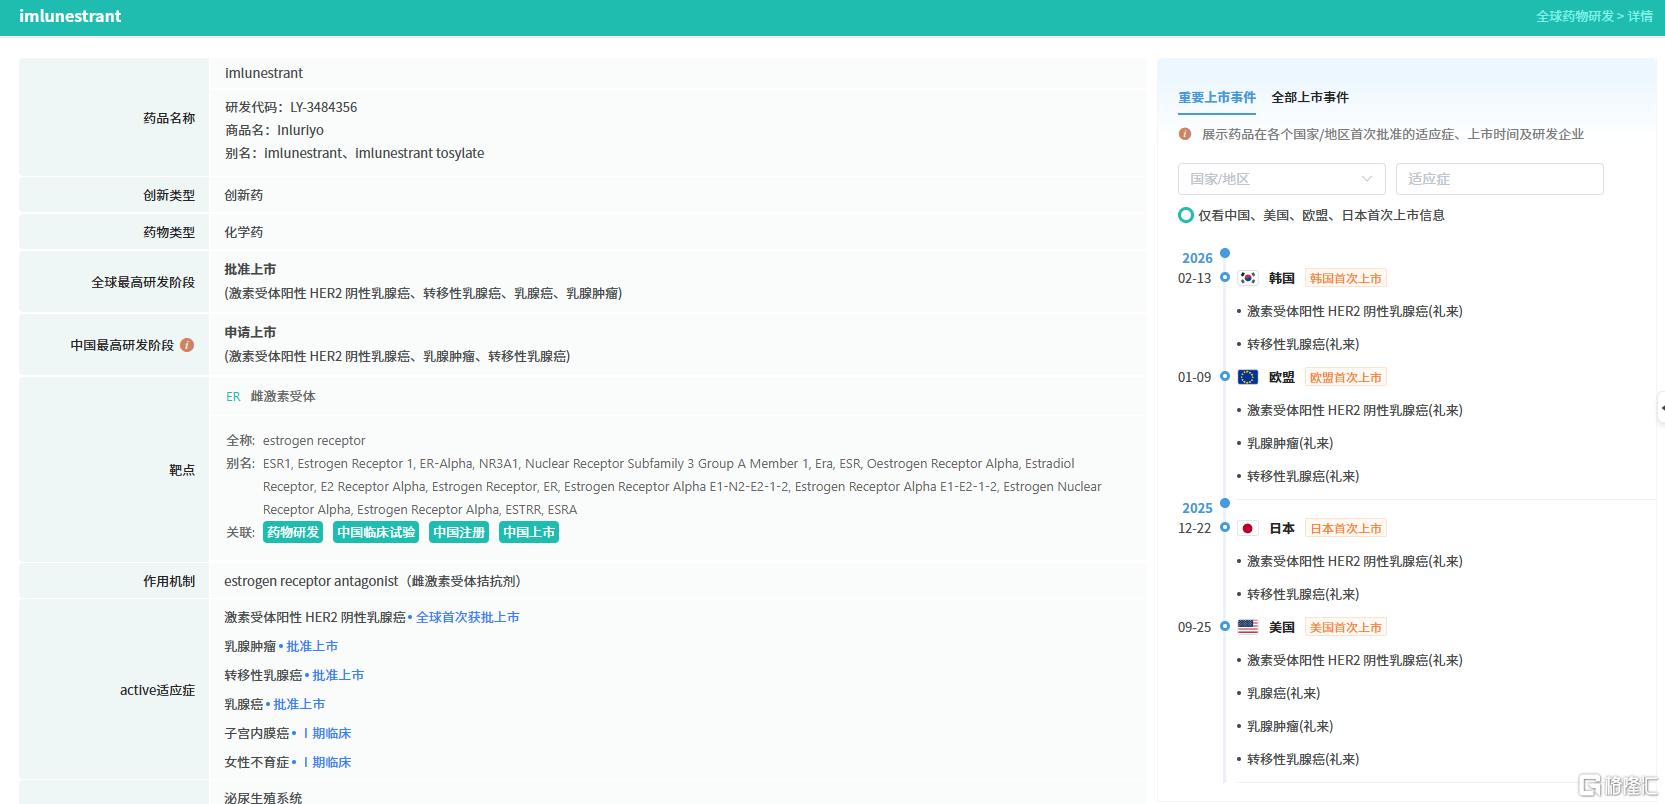Viewport: 1665px width, 804px height.
Task: Click the 详情 breadcrumb text
Action: click(1640, 16)
